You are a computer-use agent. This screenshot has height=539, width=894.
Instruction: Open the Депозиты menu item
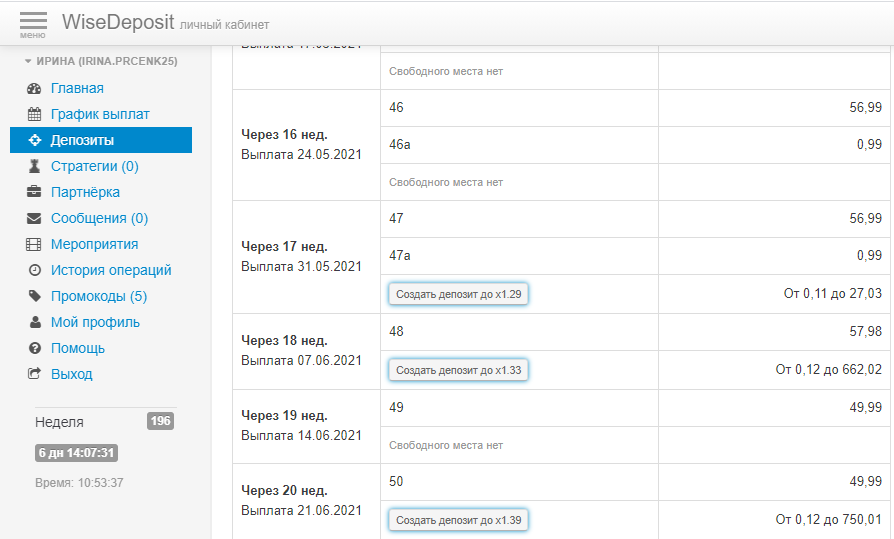point(82,141)
